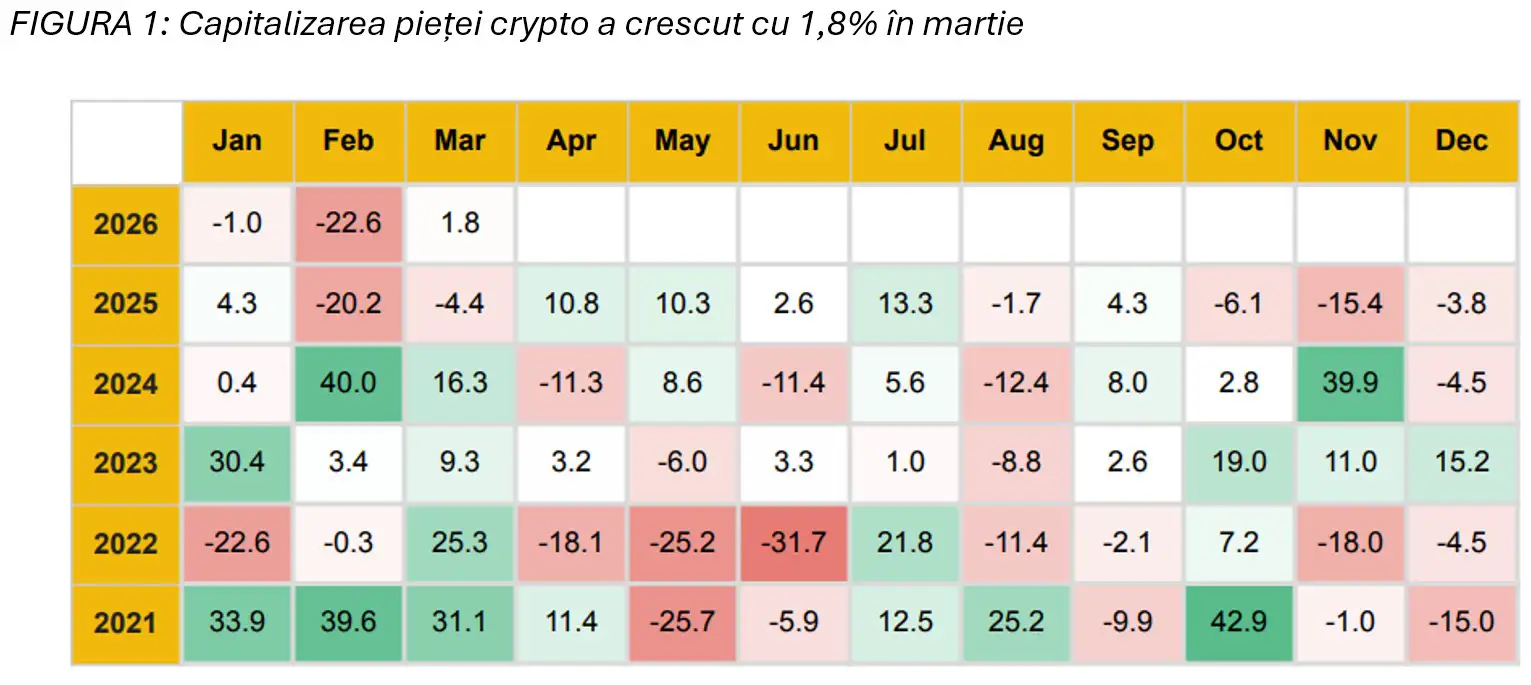
Task: Select the -25.7 cell in May 2021
Action: pos(682,624)
